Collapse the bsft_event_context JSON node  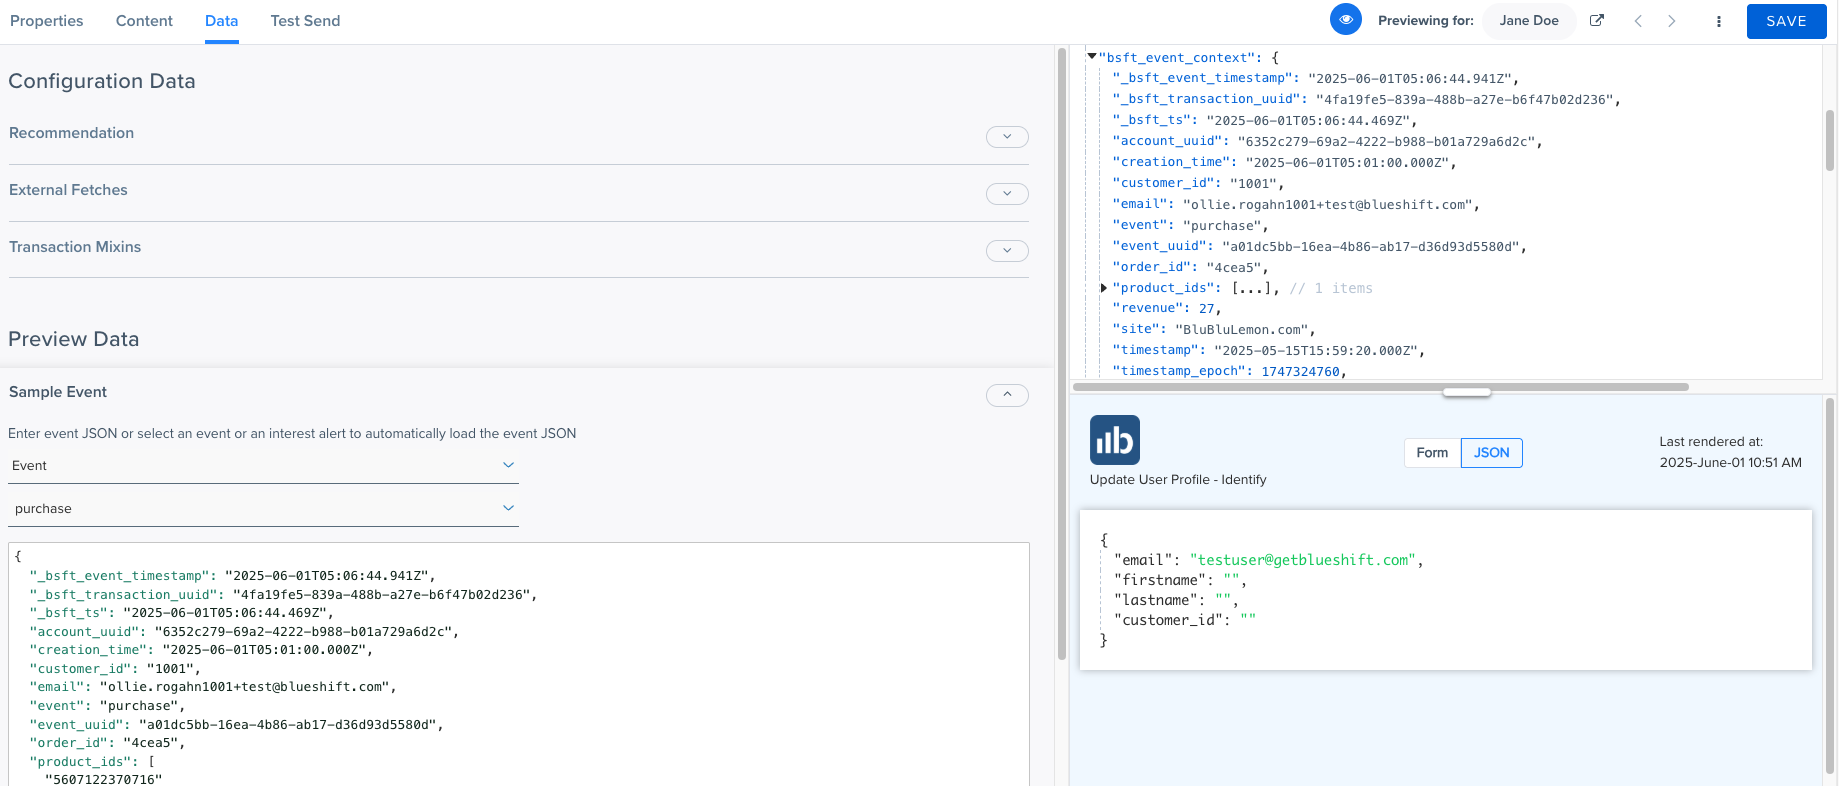coord(1092,57)
